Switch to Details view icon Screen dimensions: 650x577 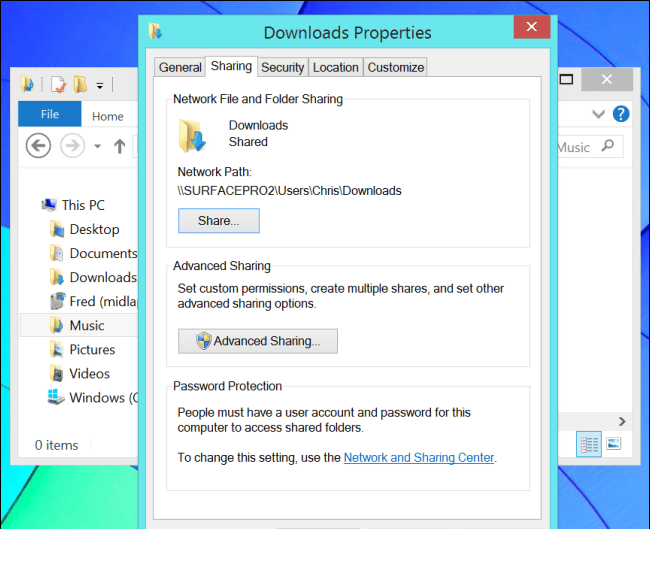click(589, 443)
